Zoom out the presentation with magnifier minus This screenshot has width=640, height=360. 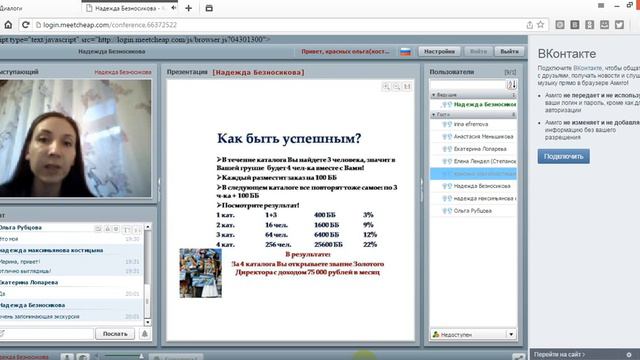[x=396, y=86]
